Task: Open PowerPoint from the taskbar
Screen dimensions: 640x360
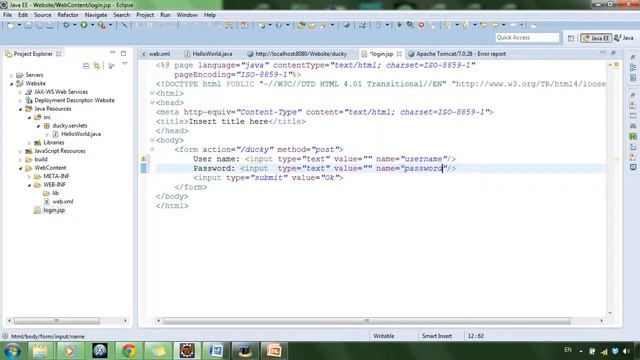Action: click(273, 351)
